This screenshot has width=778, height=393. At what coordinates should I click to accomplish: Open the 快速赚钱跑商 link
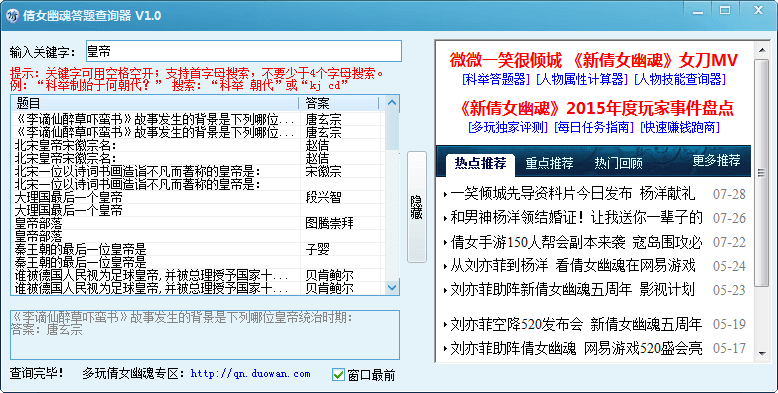[680, 128]
